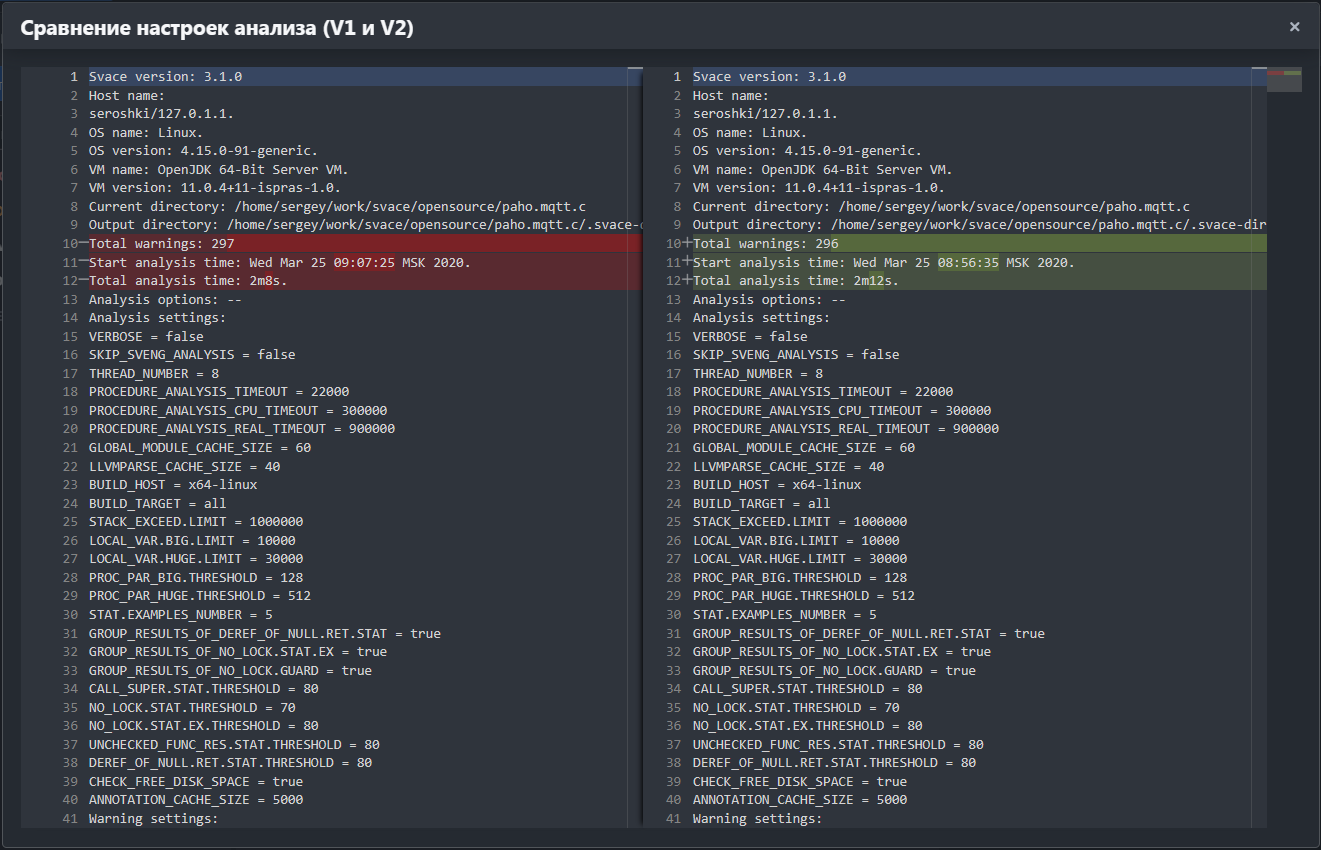Click plus marker beside 'Total analysis time: 2m12s.'
This screenshot has width=1321, height=850.
pos(688,281)
